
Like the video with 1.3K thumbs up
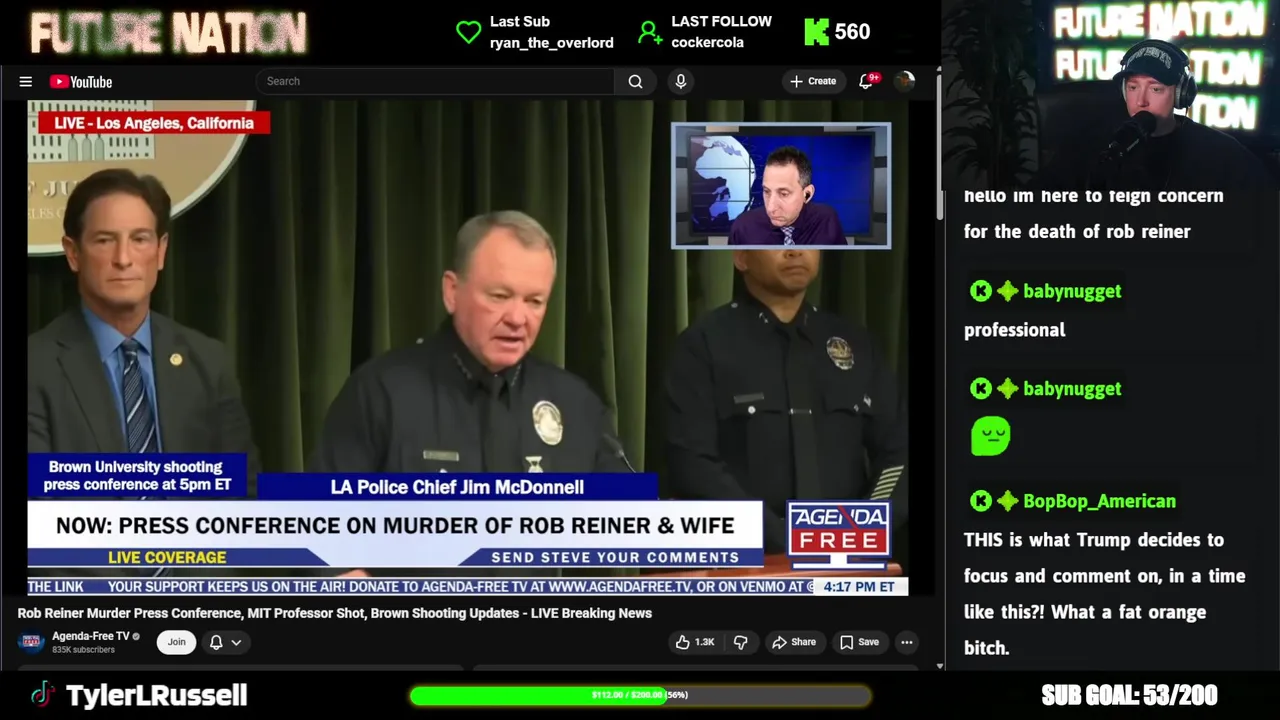tap(695, 642)
